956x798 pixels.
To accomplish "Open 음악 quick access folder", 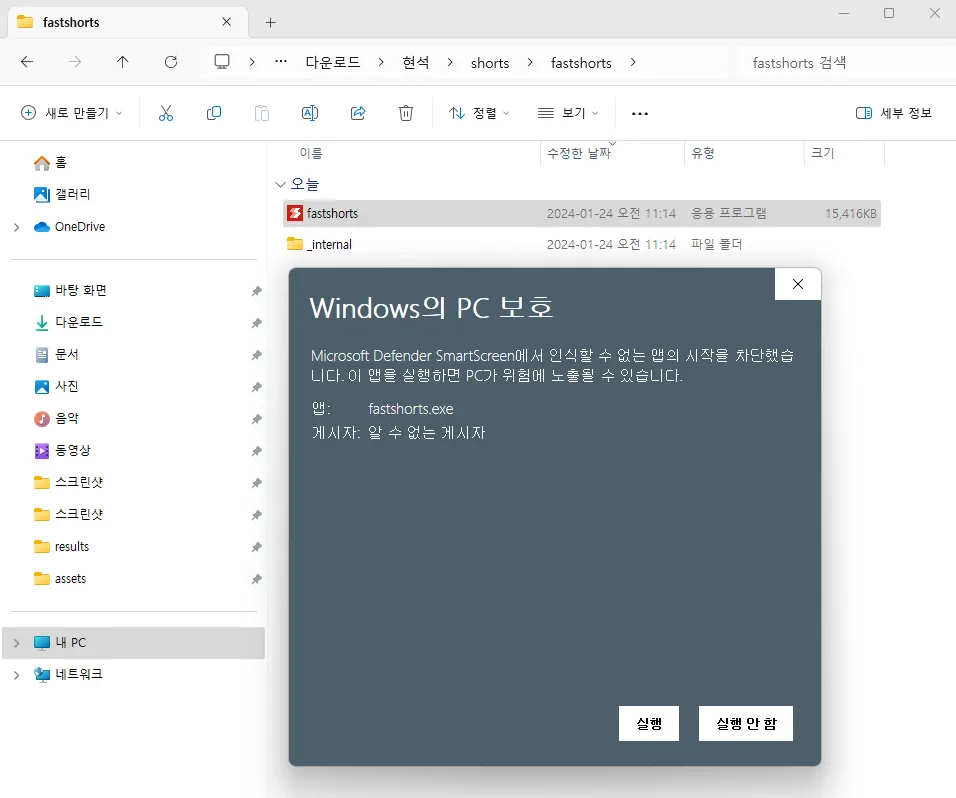I will [56, 419].
